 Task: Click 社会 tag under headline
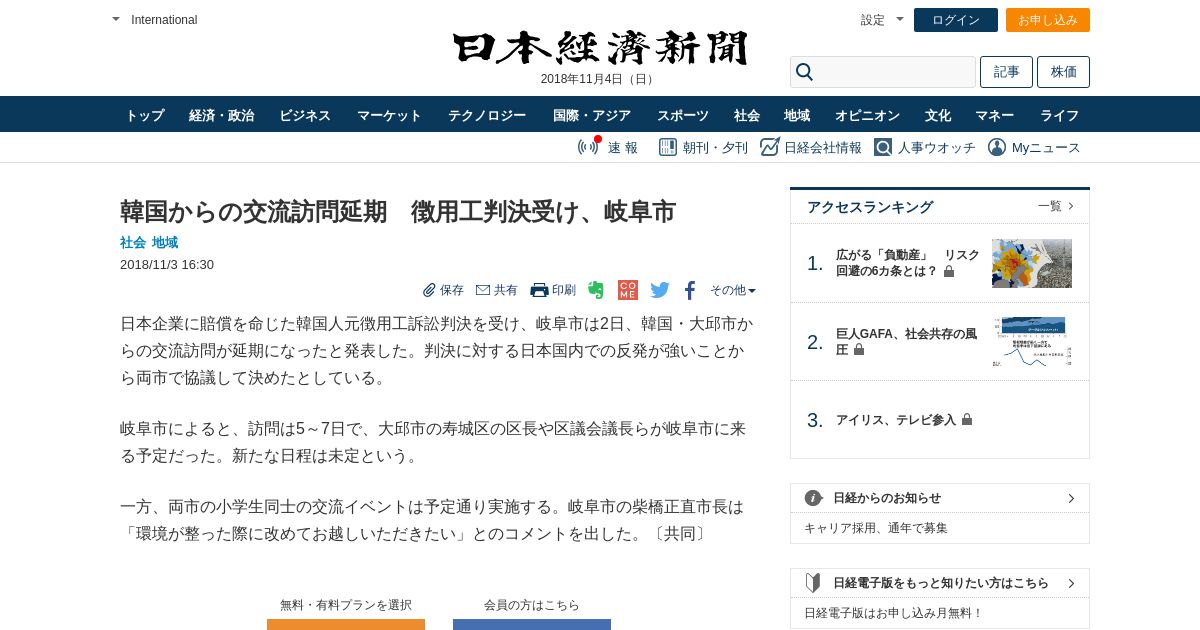[x=133, y=242]
